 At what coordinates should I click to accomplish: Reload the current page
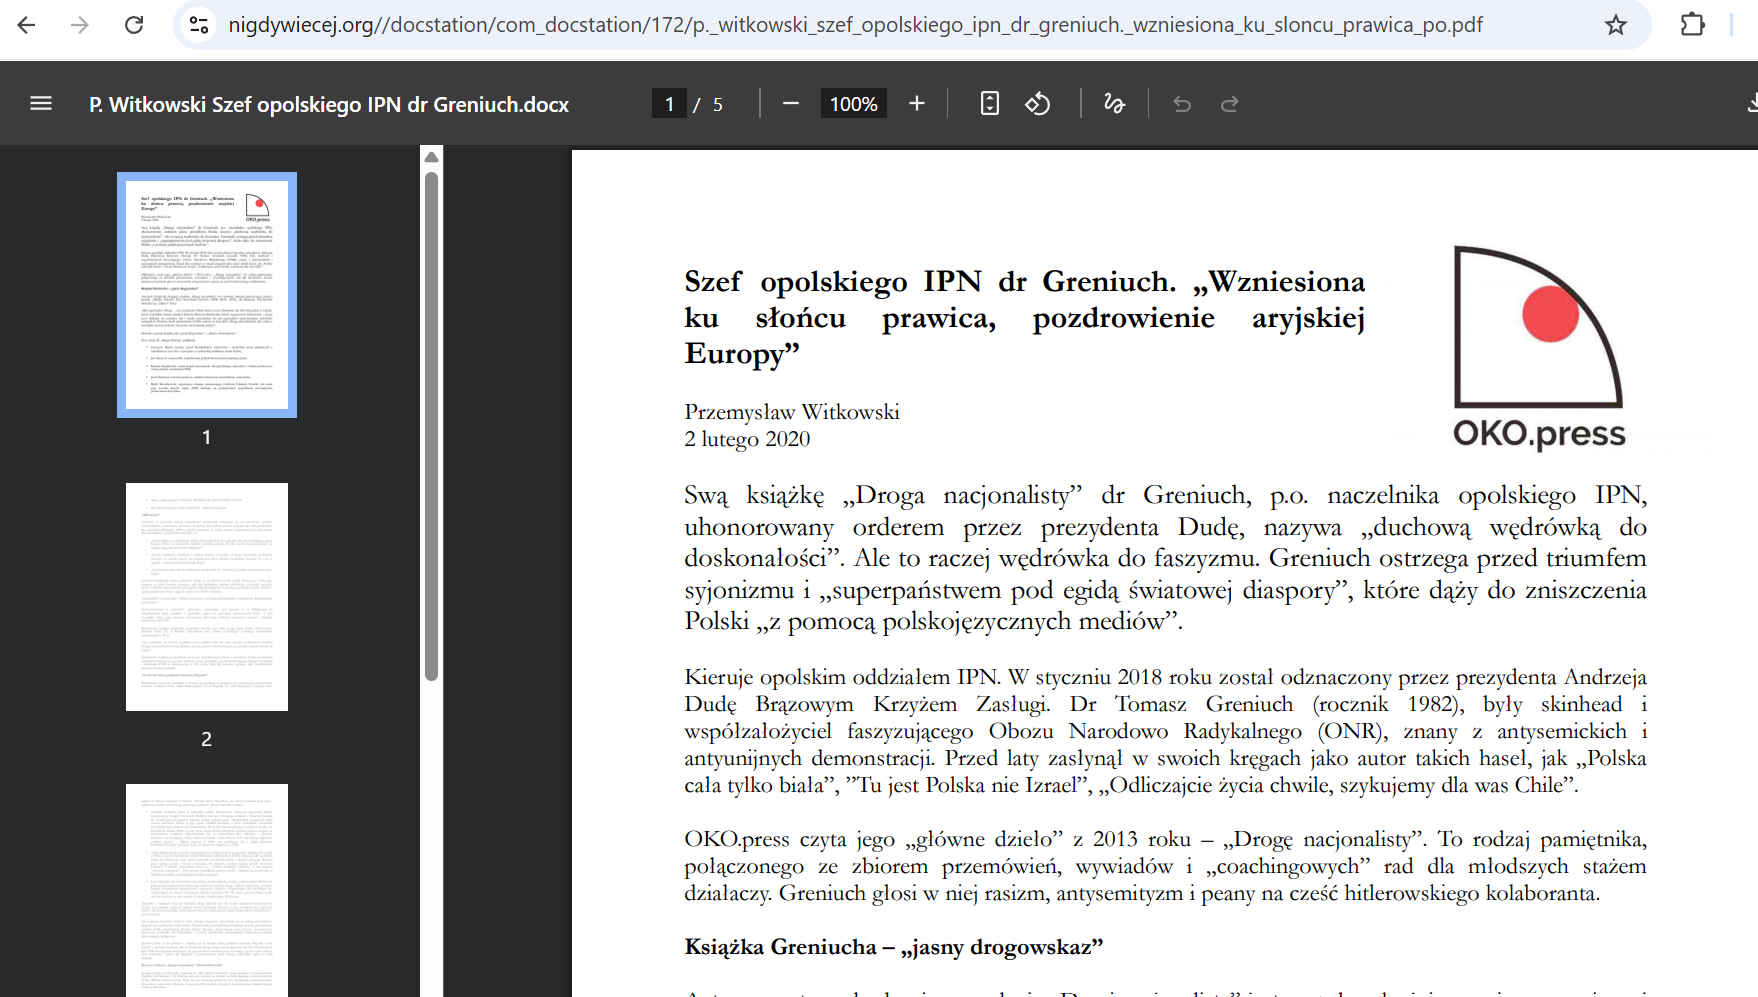tap(134, 25)
